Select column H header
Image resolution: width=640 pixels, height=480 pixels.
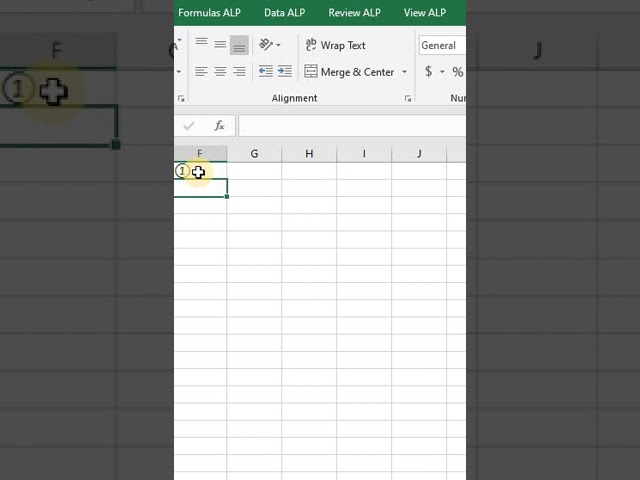pyautogui.click(x=309, y=153)
